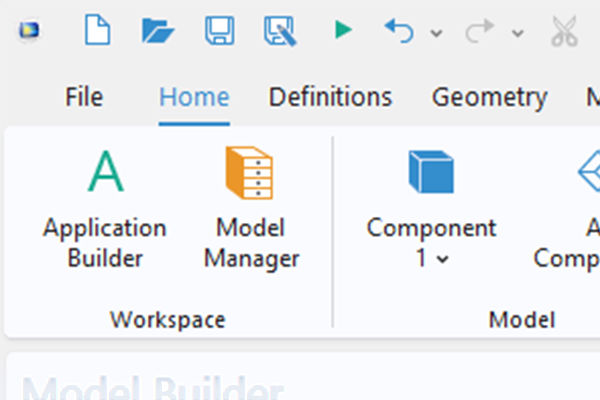The image size is (600, 400).
Task: Click the Save As icon
Action: coord(281,31)
